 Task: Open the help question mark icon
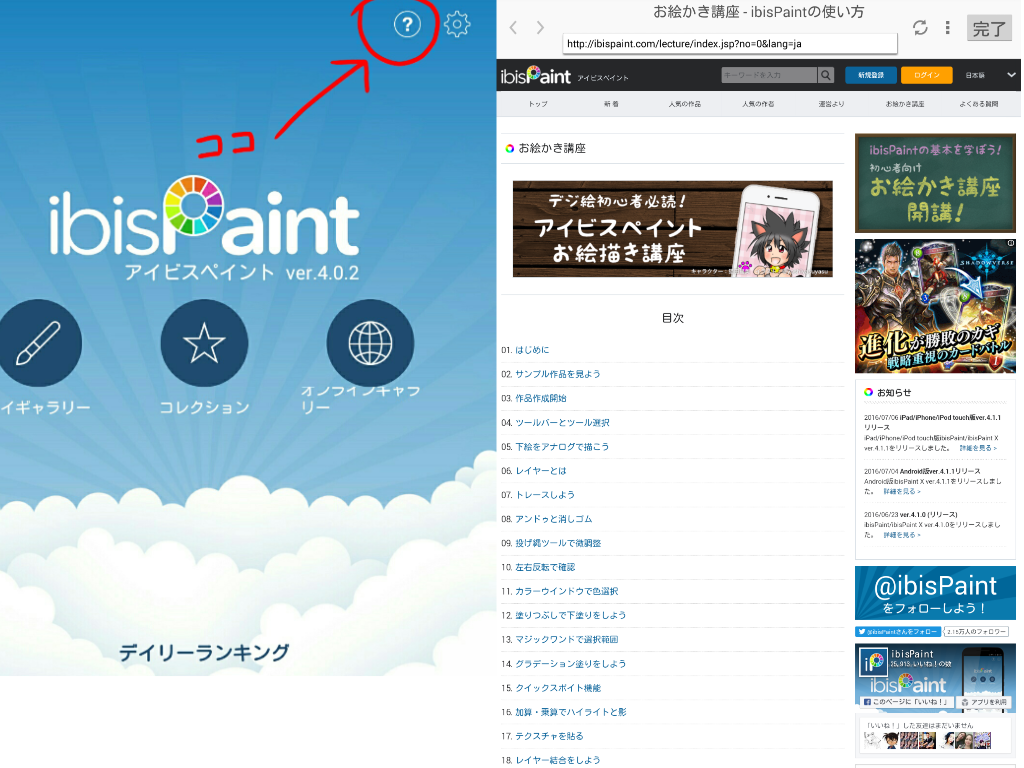407,25
